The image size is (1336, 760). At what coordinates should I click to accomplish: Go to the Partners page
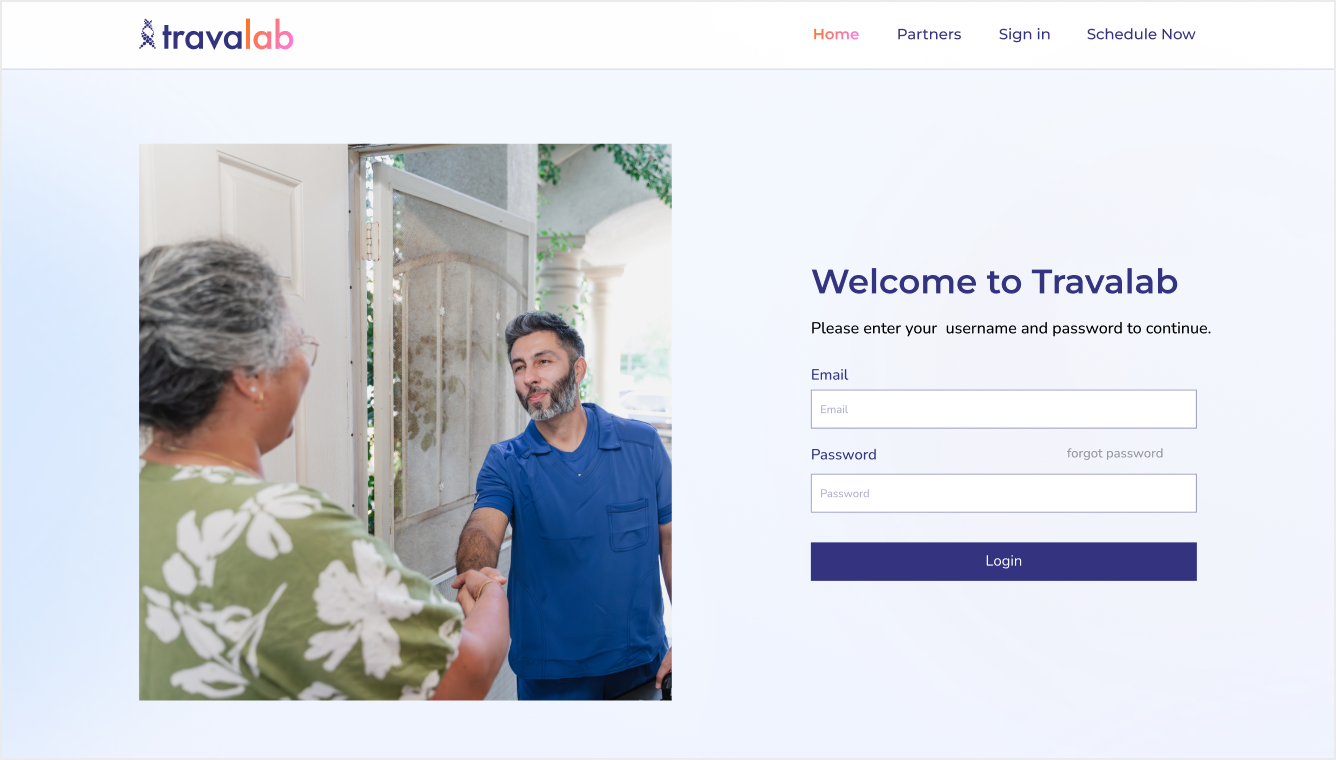click(929, 34)
